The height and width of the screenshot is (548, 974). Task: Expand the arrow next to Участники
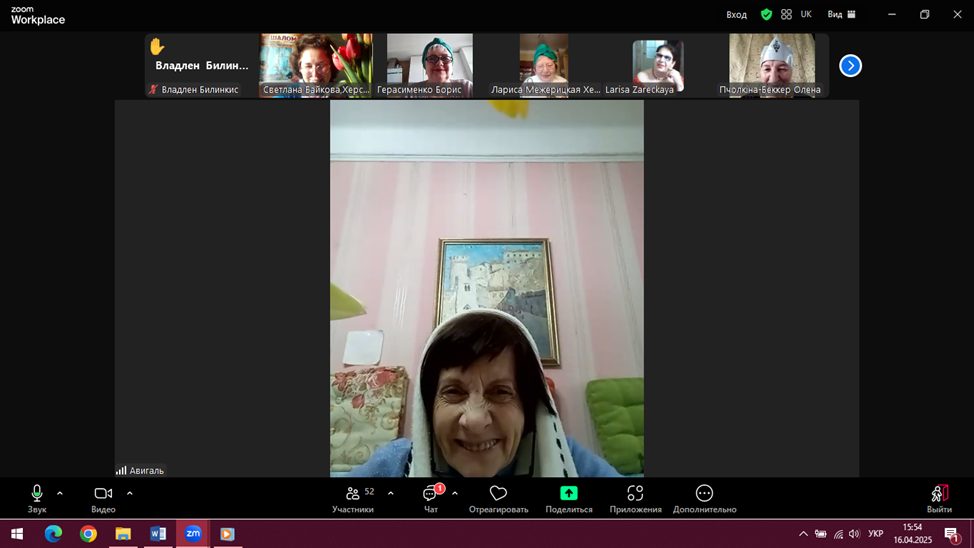point(390,493)
